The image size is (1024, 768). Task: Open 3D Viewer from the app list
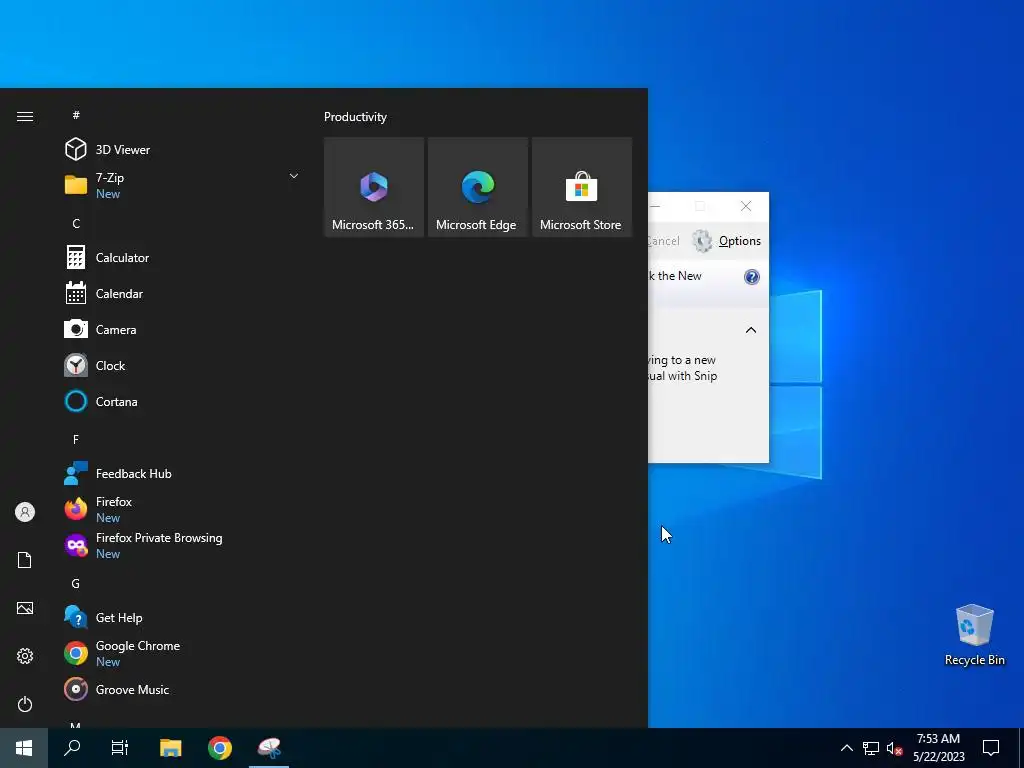(x=183, y=150)
